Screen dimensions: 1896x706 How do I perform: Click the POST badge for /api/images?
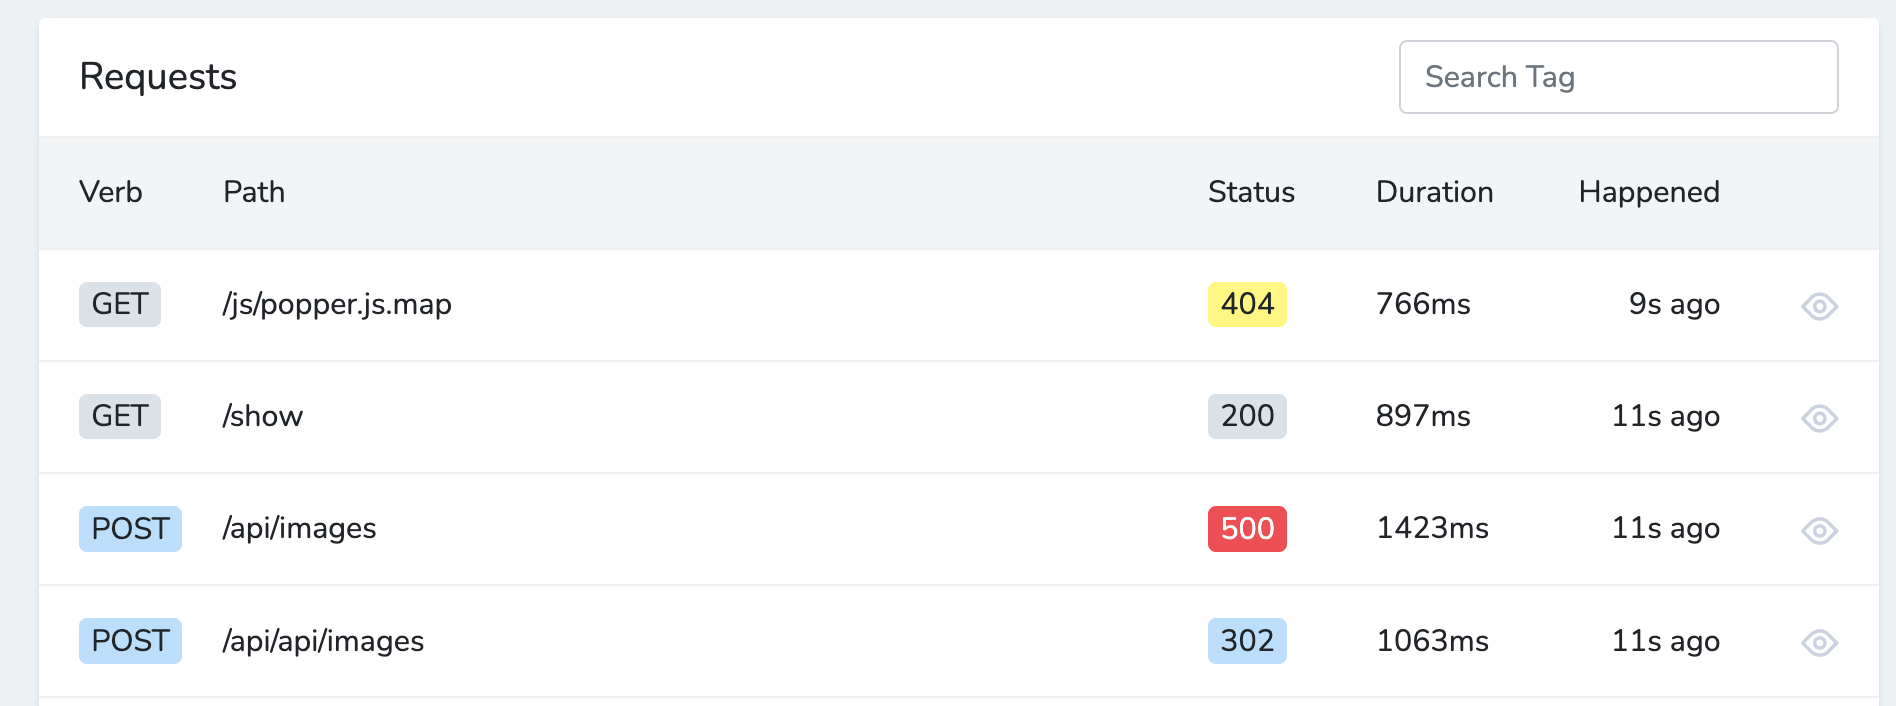click(x=130, y=528)
